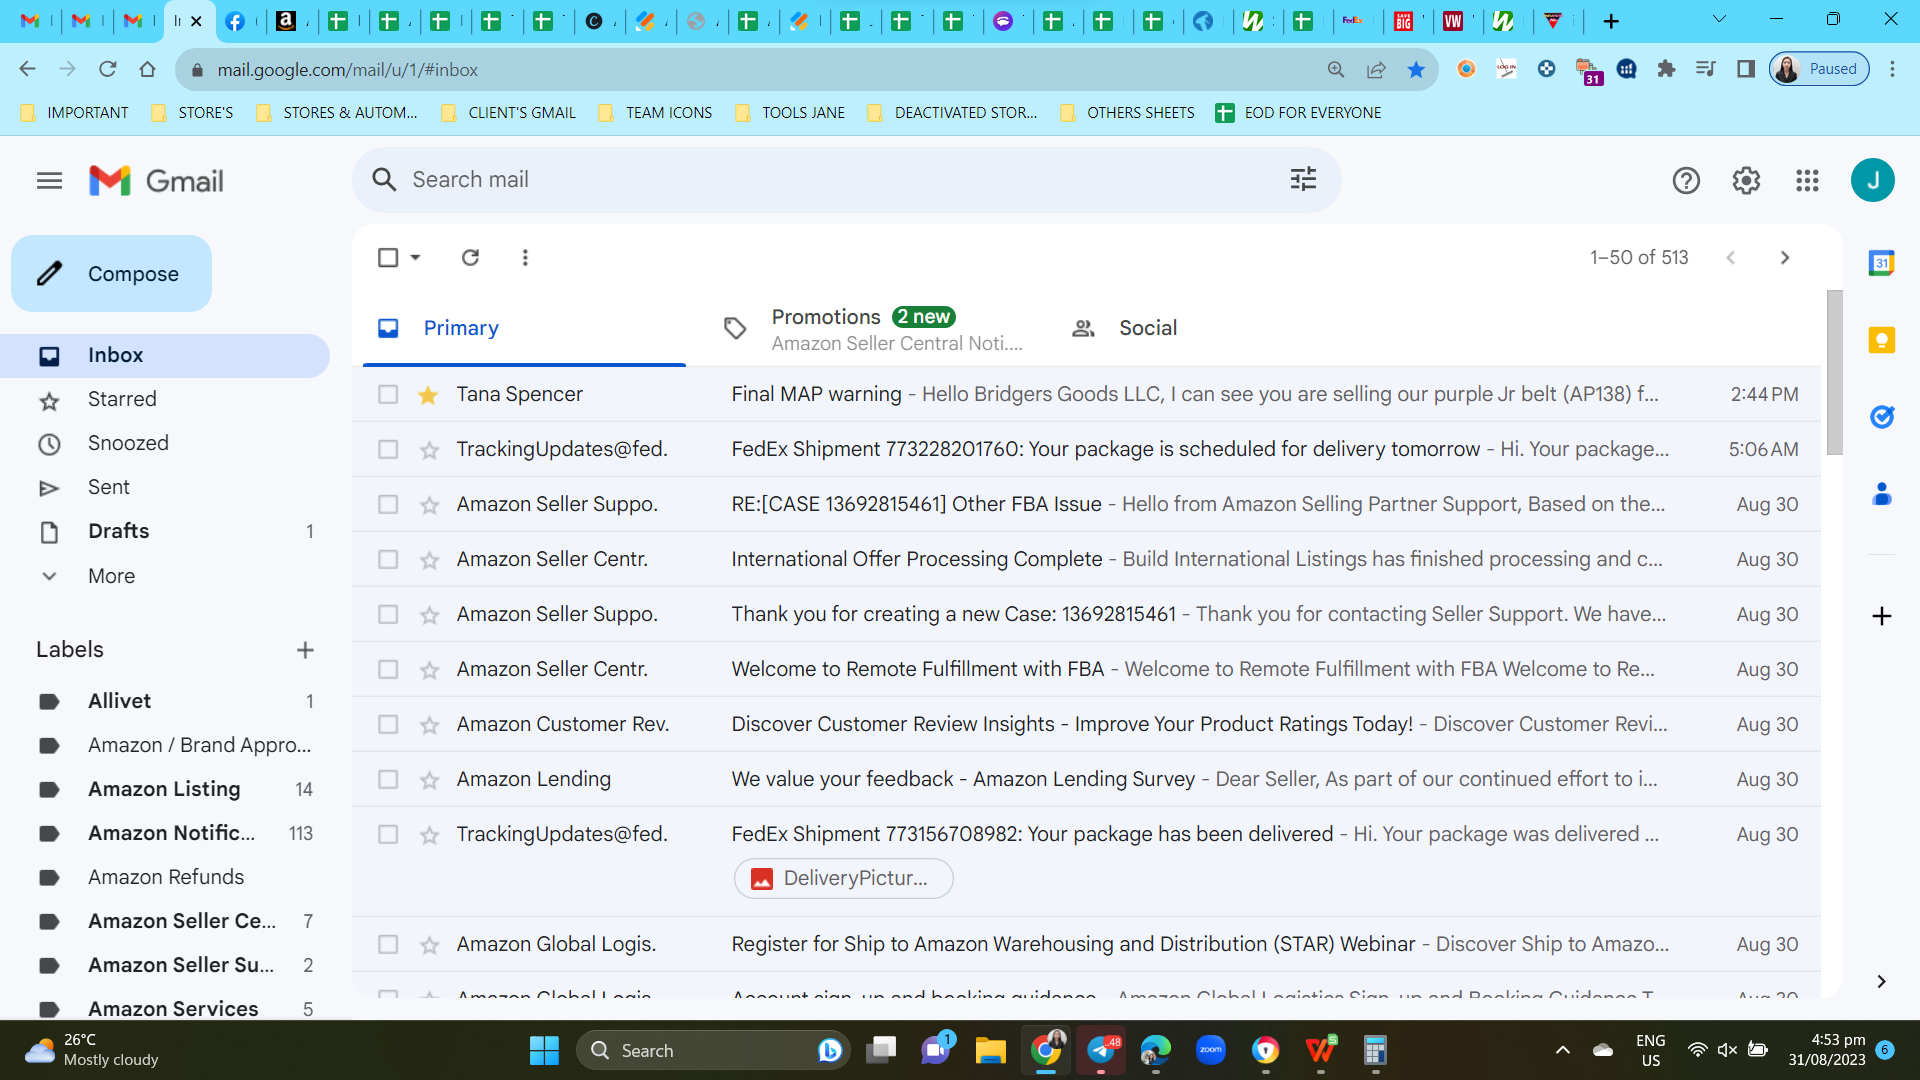The height and width of the screenshot is (1080, 1920).
Task: Select FedEx scheduled delivery email checkbox
Action: tap(388, 450)
